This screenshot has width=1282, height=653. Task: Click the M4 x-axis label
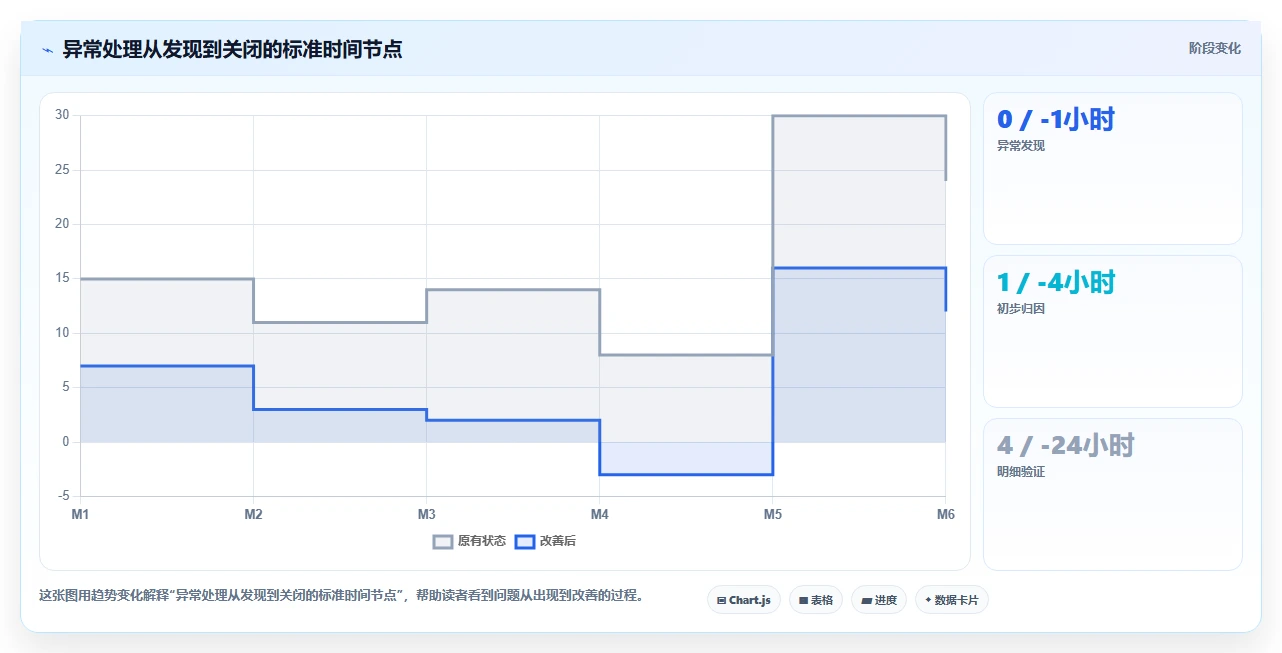pos(599,515)
